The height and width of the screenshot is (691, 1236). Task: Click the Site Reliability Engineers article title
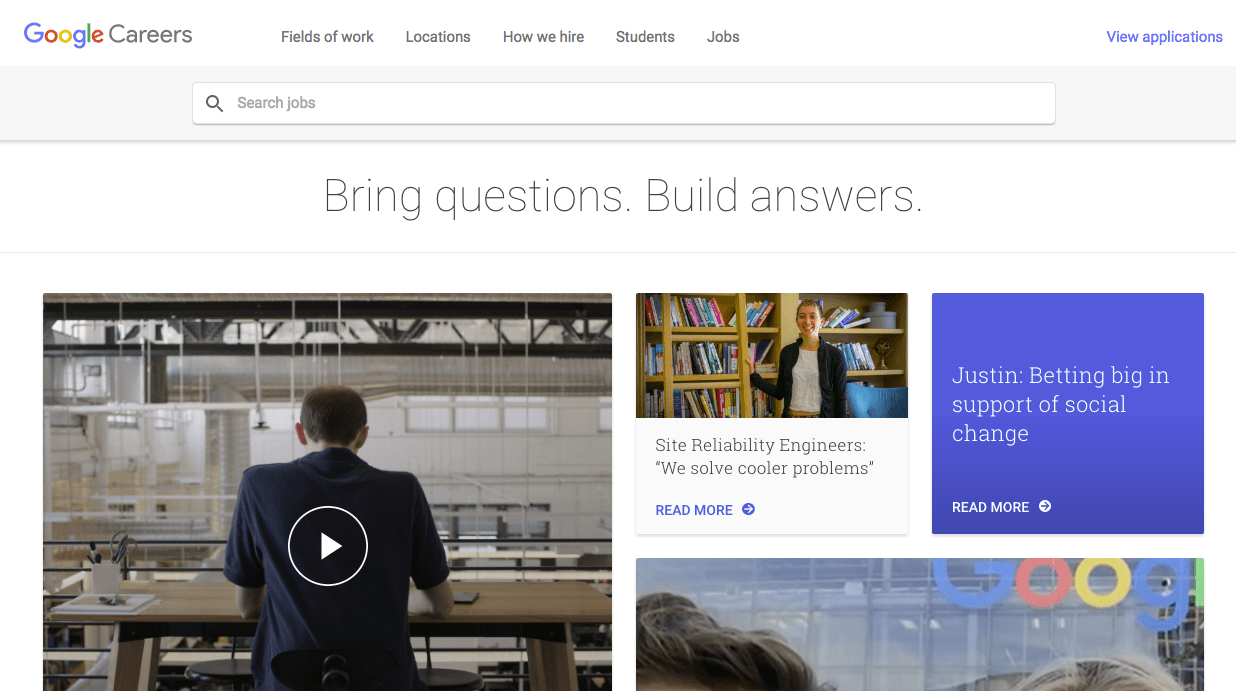(765, 457)
